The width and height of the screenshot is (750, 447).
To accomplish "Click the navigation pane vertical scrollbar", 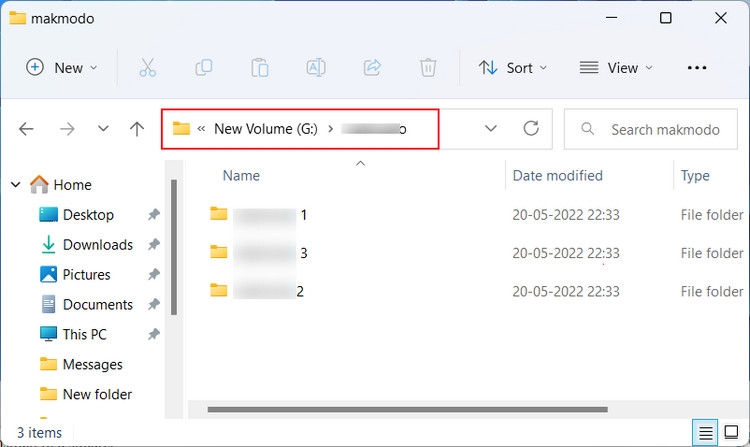I will pyautogui.click(x=174, y=247).
